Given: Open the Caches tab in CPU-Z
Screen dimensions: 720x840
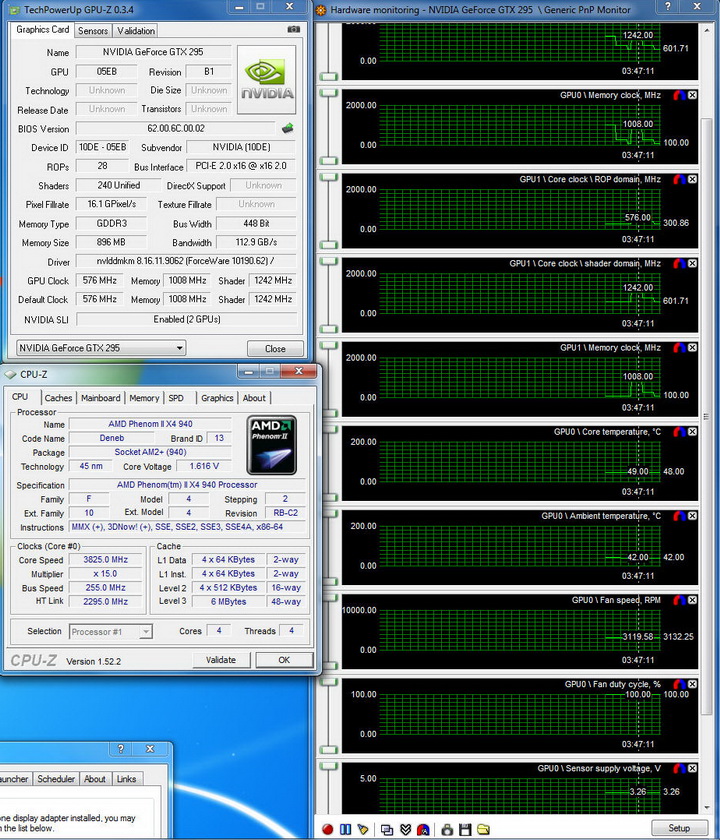Looking at the screenshot, I should tap(58, 398).
